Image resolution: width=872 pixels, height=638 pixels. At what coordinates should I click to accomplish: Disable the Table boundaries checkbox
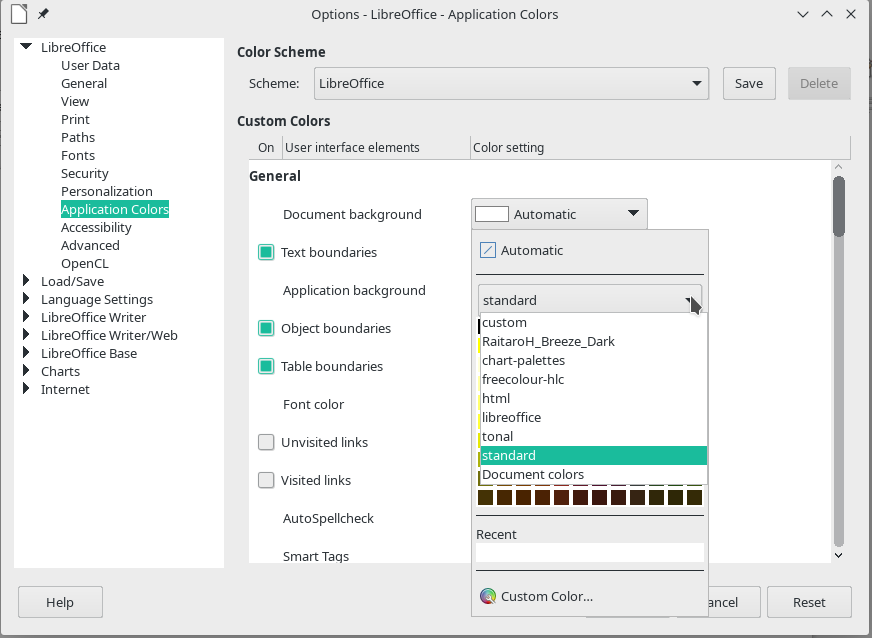pyautogui.click(x=266, y=366)
